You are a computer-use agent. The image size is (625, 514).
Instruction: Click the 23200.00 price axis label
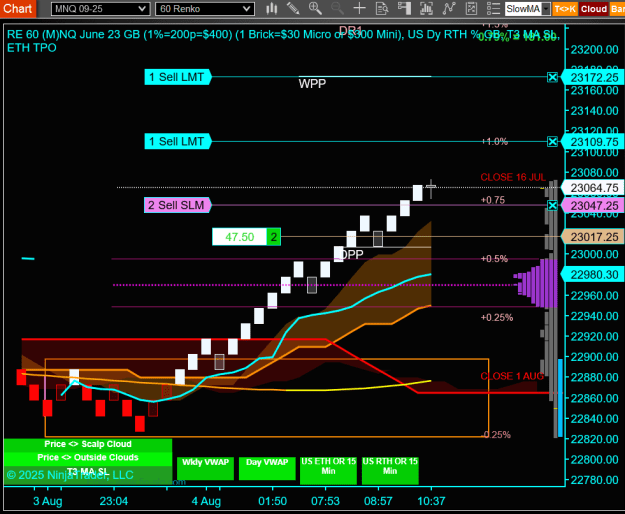(x=594, y=50)
